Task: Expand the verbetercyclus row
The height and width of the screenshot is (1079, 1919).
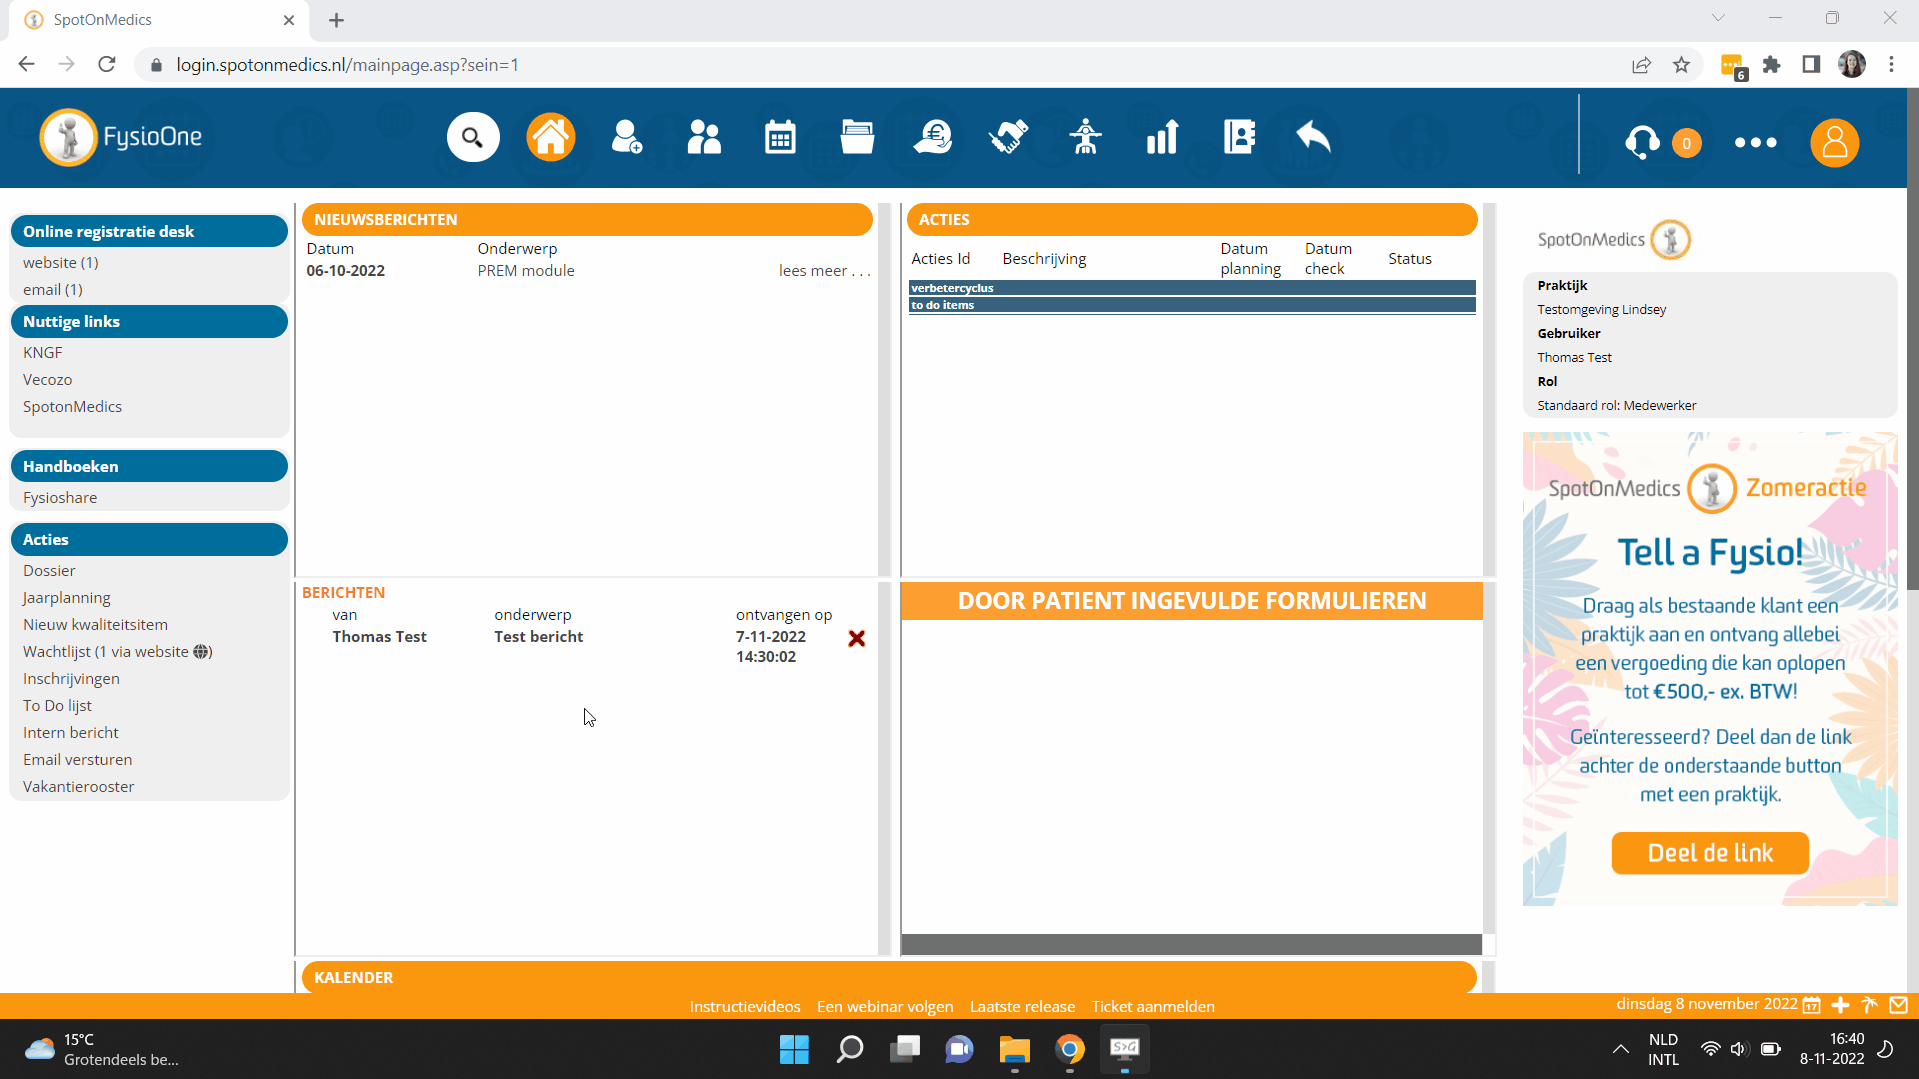Action: pos(1191,288)
